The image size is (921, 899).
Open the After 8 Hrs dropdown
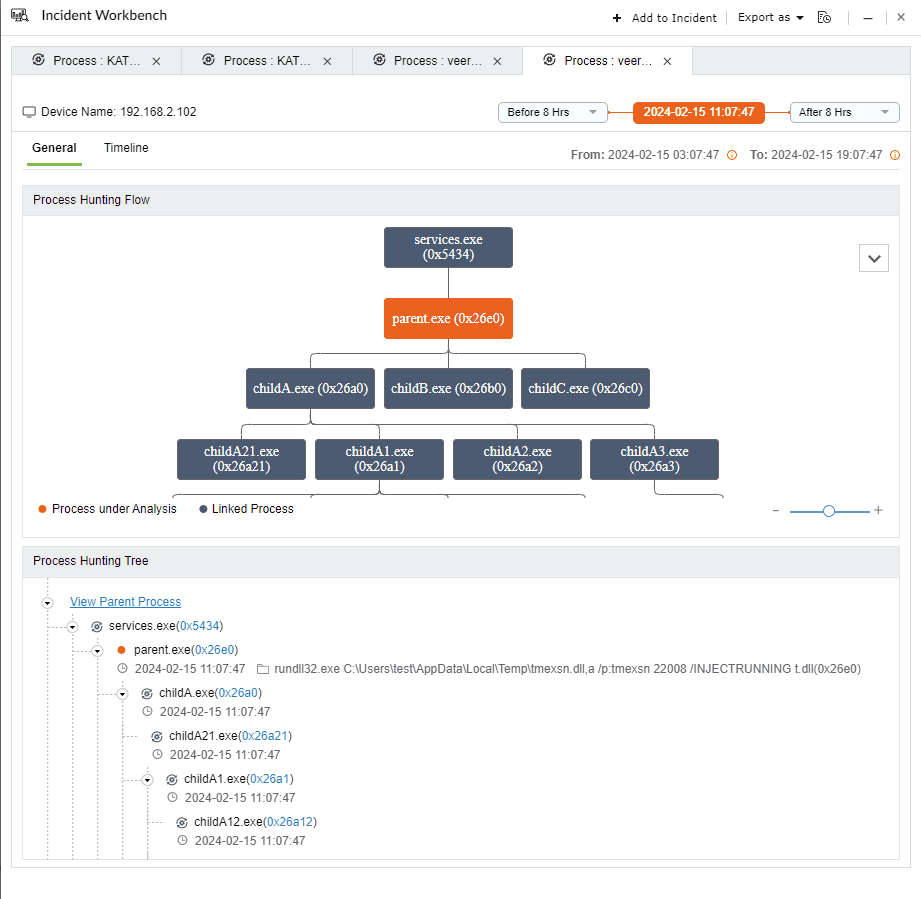point(844,112)
